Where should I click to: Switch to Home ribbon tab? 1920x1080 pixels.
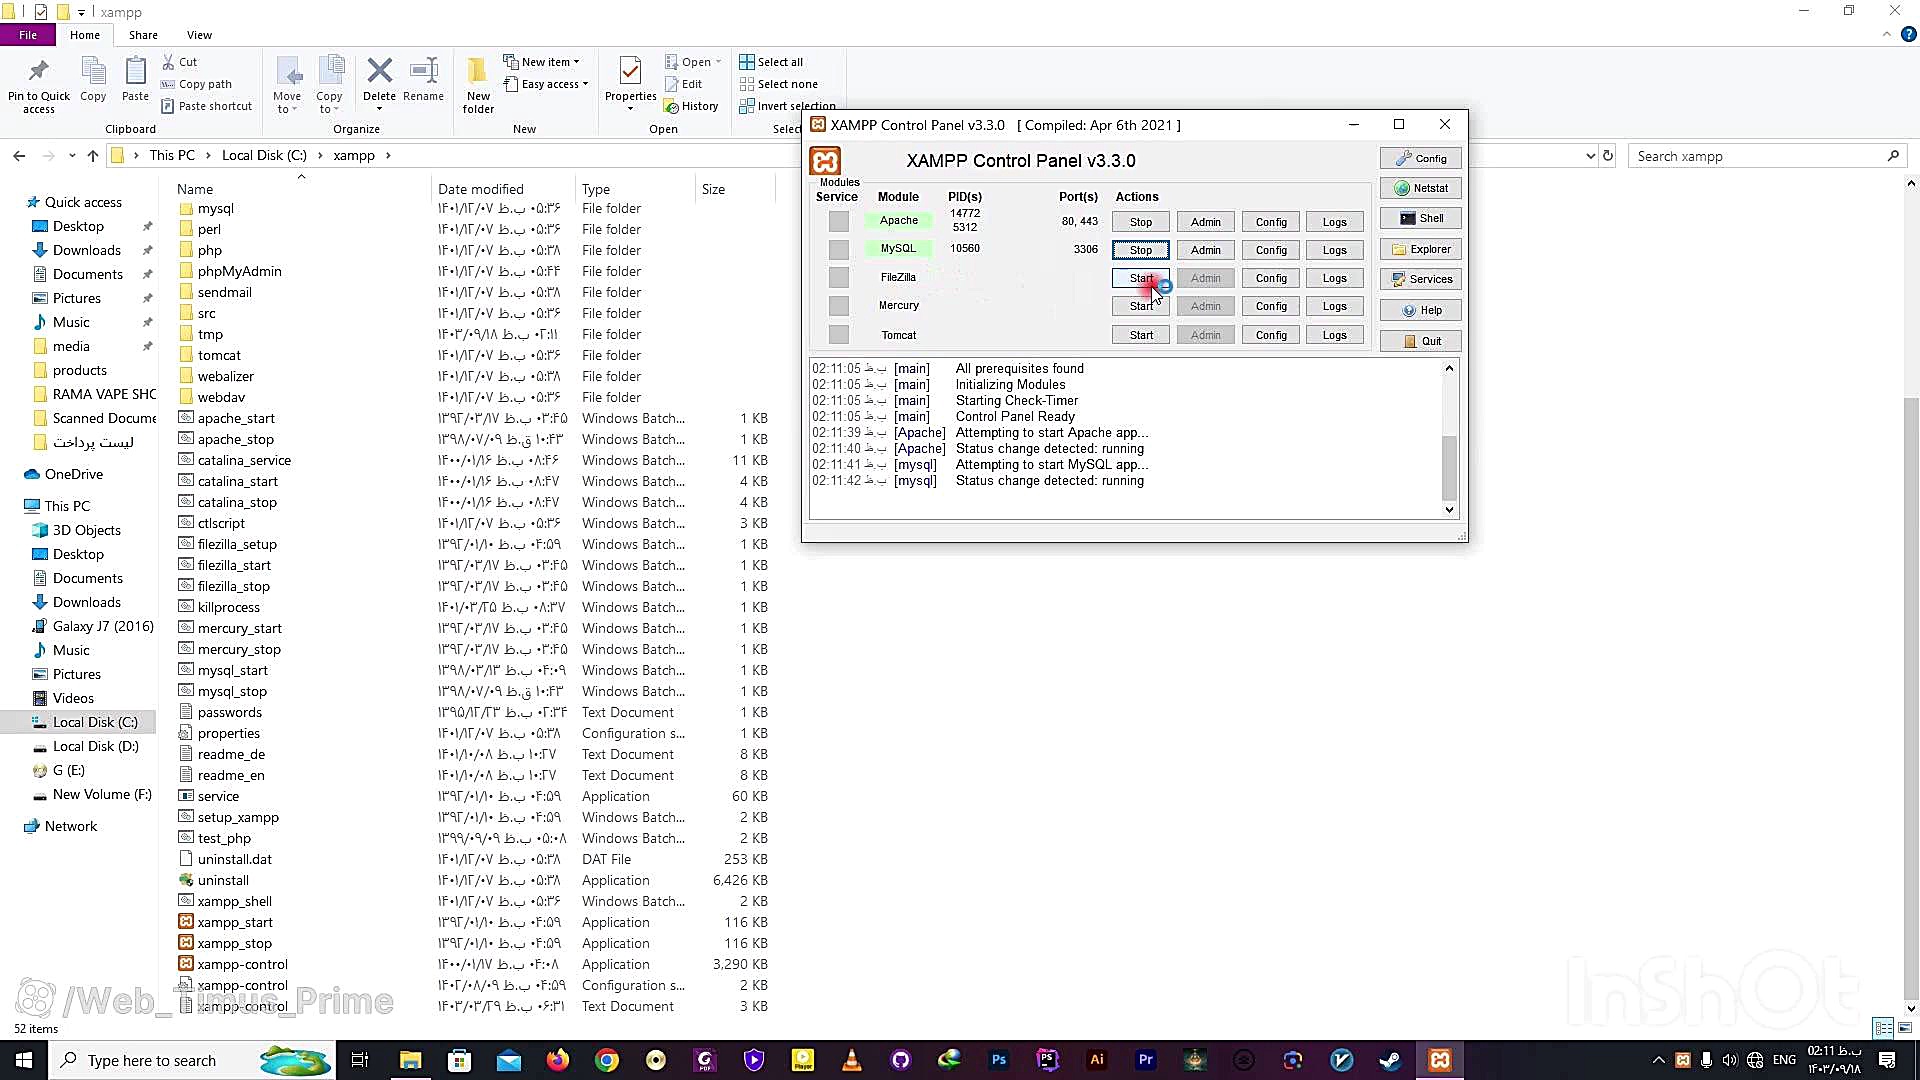click(85, 35)
